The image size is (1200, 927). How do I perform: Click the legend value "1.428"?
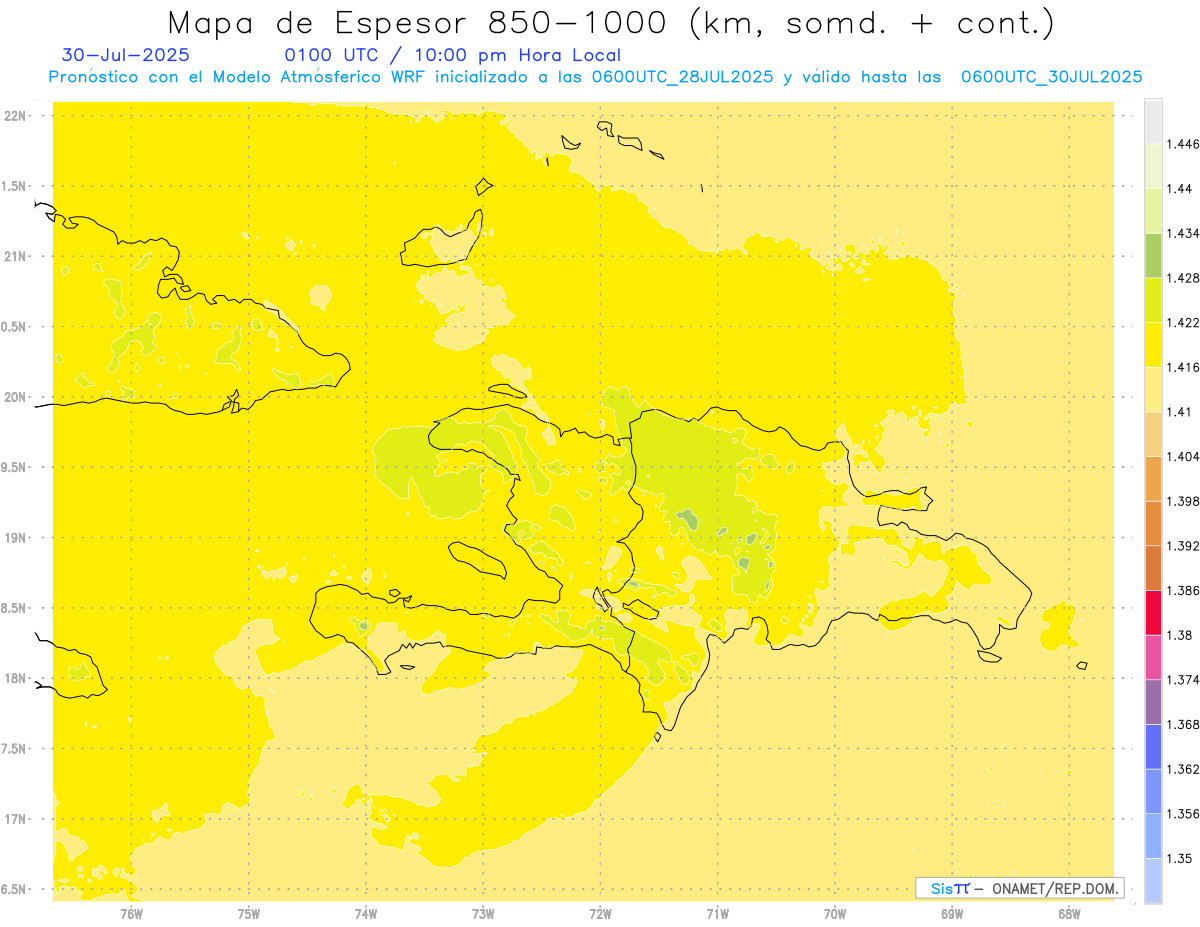1185,278
